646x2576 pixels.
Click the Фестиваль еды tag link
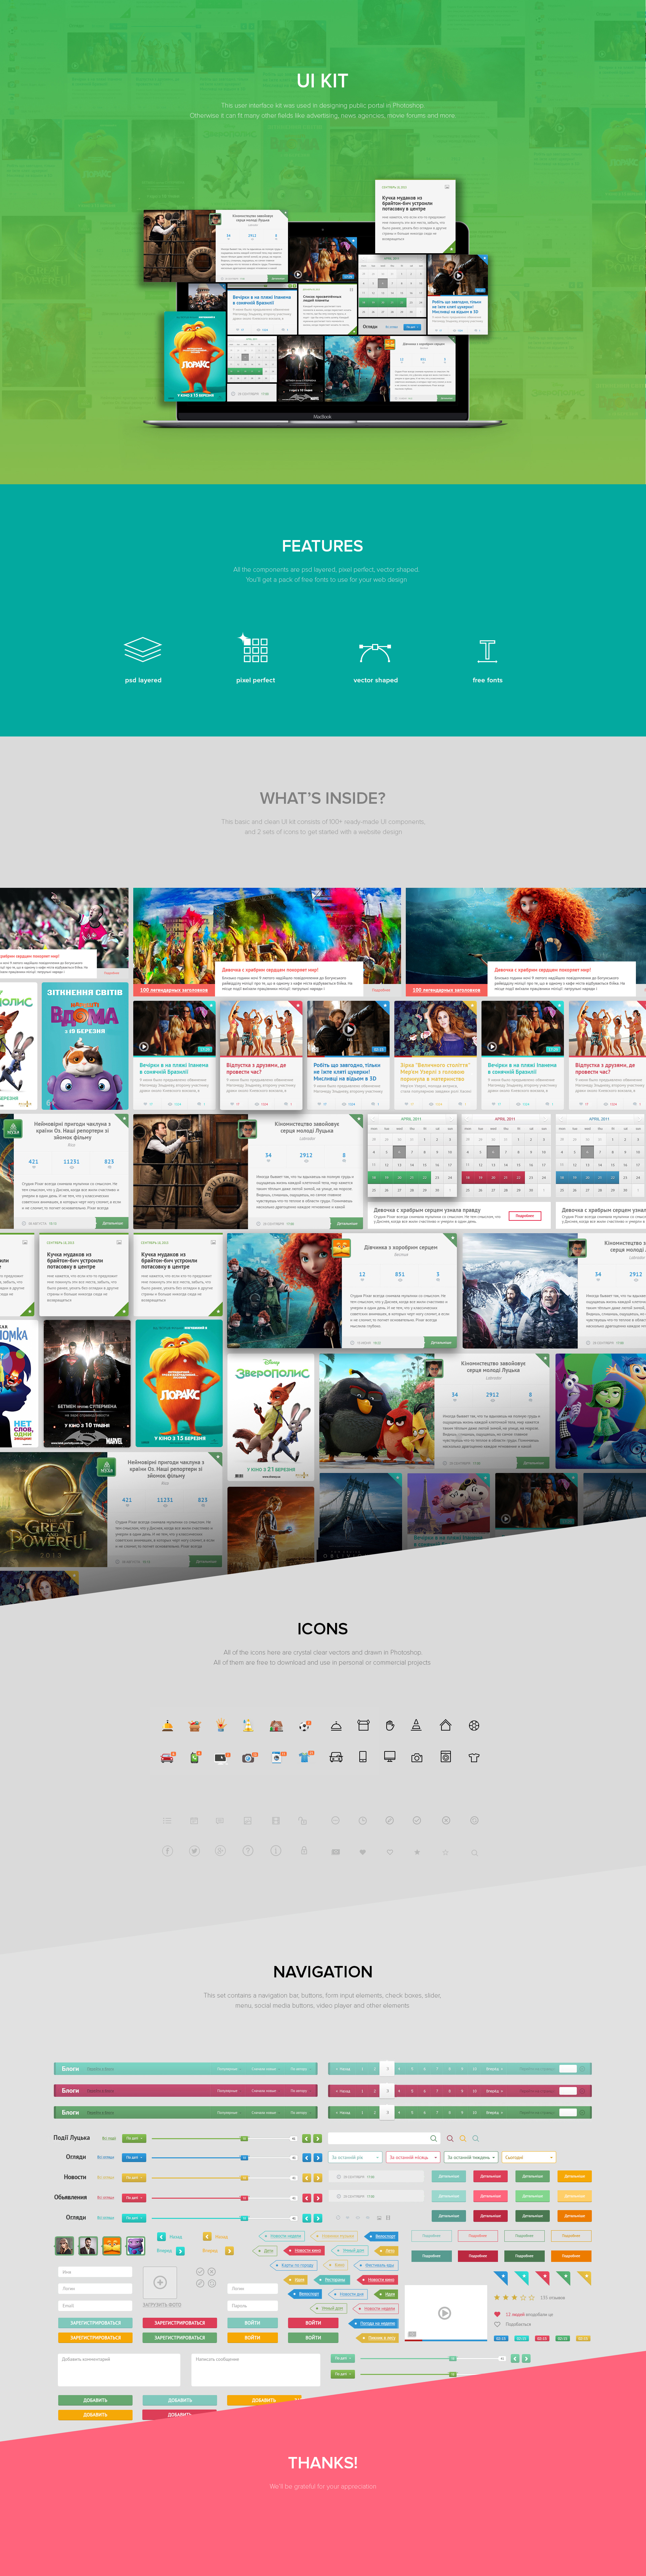coord(376,2265)
